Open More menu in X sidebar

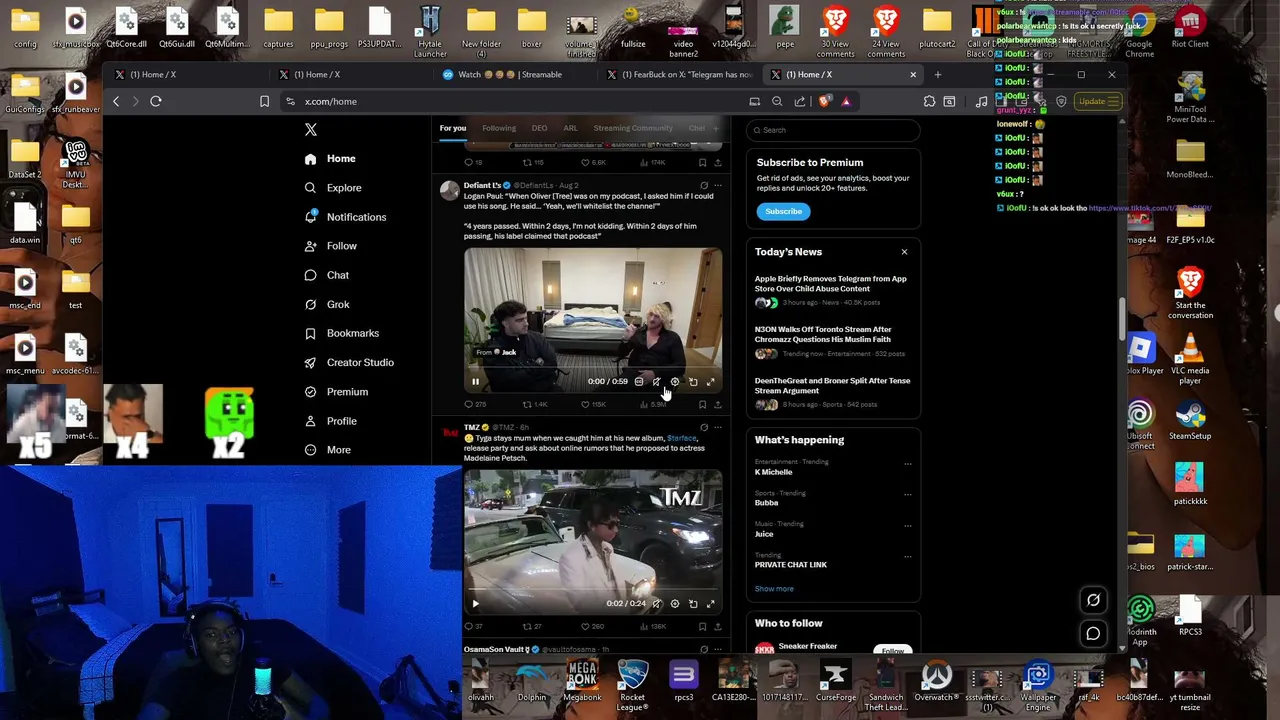pyautogui.click(x=328, y=450)
